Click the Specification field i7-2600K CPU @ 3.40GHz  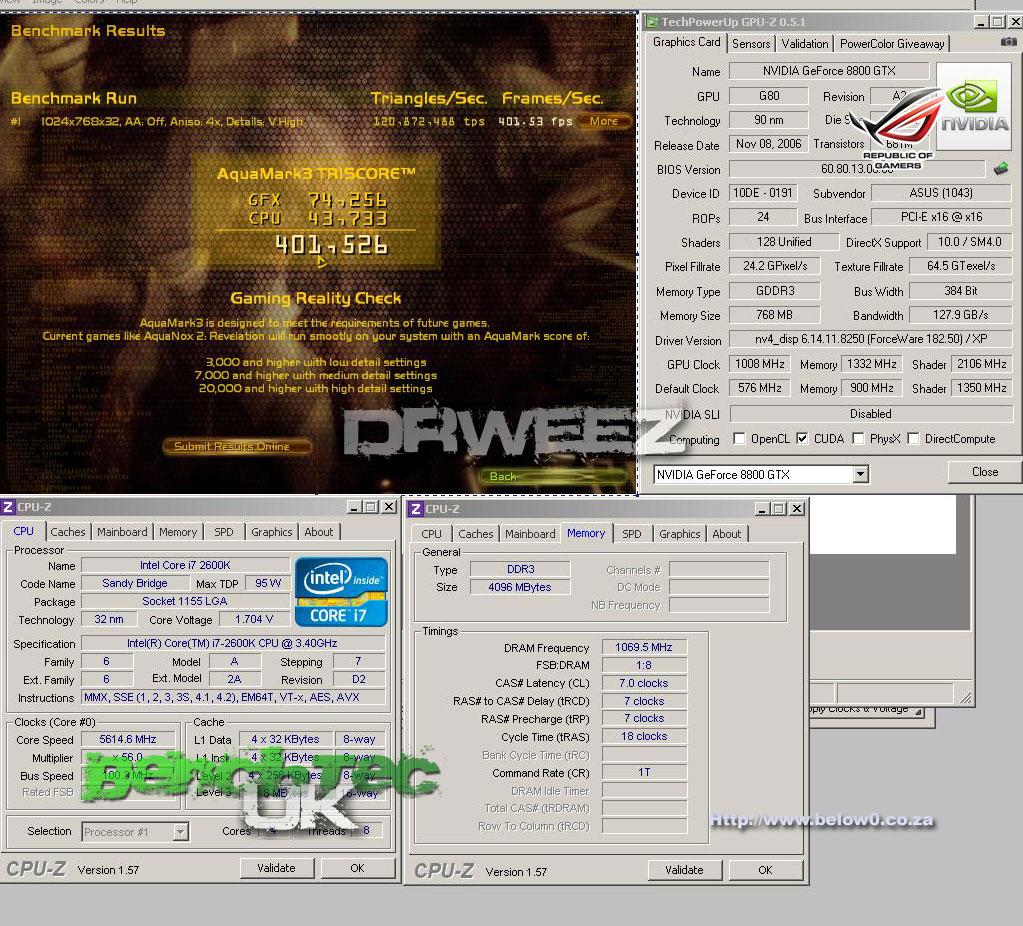tap(233, 643)
